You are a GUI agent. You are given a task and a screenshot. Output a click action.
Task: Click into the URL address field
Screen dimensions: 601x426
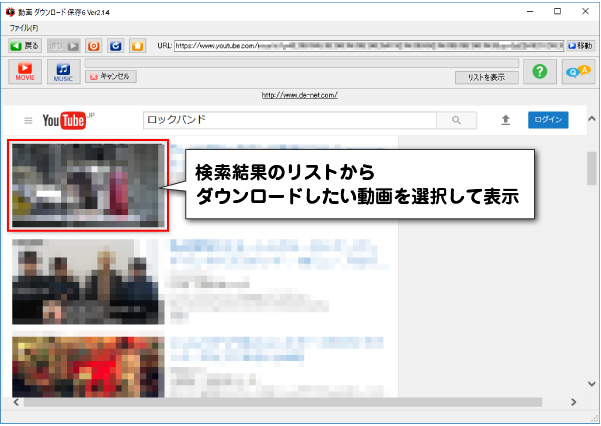pyautogui.click(x=369, y=46)
